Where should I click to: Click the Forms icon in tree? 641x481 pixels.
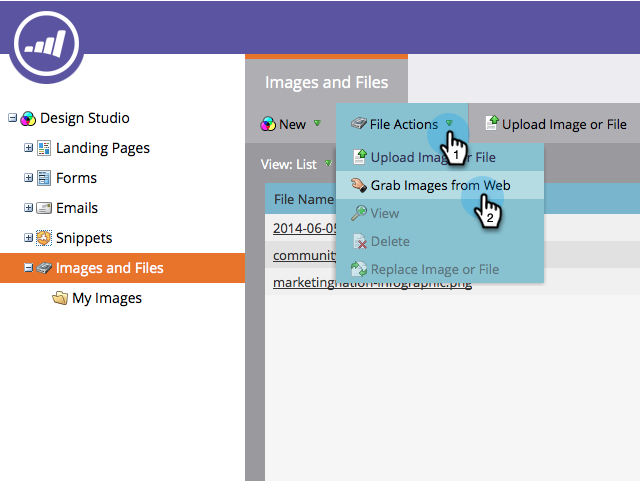44,178
